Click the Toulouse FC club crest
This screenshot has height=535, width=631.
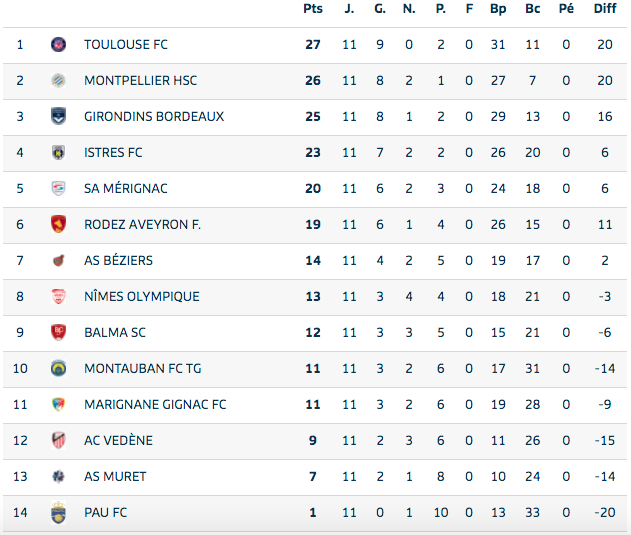pos(58,45)
